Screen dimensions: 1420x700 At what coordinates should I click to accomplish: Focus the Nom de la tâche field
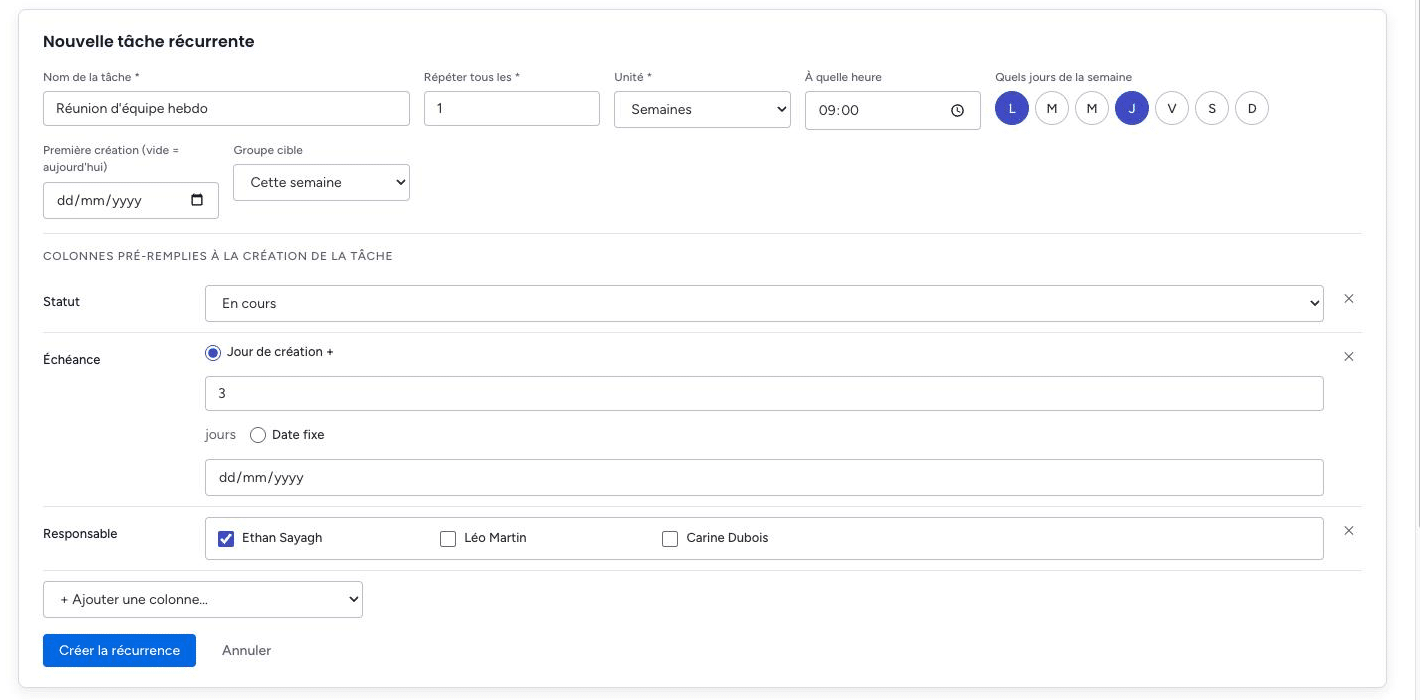pos(226,109)
